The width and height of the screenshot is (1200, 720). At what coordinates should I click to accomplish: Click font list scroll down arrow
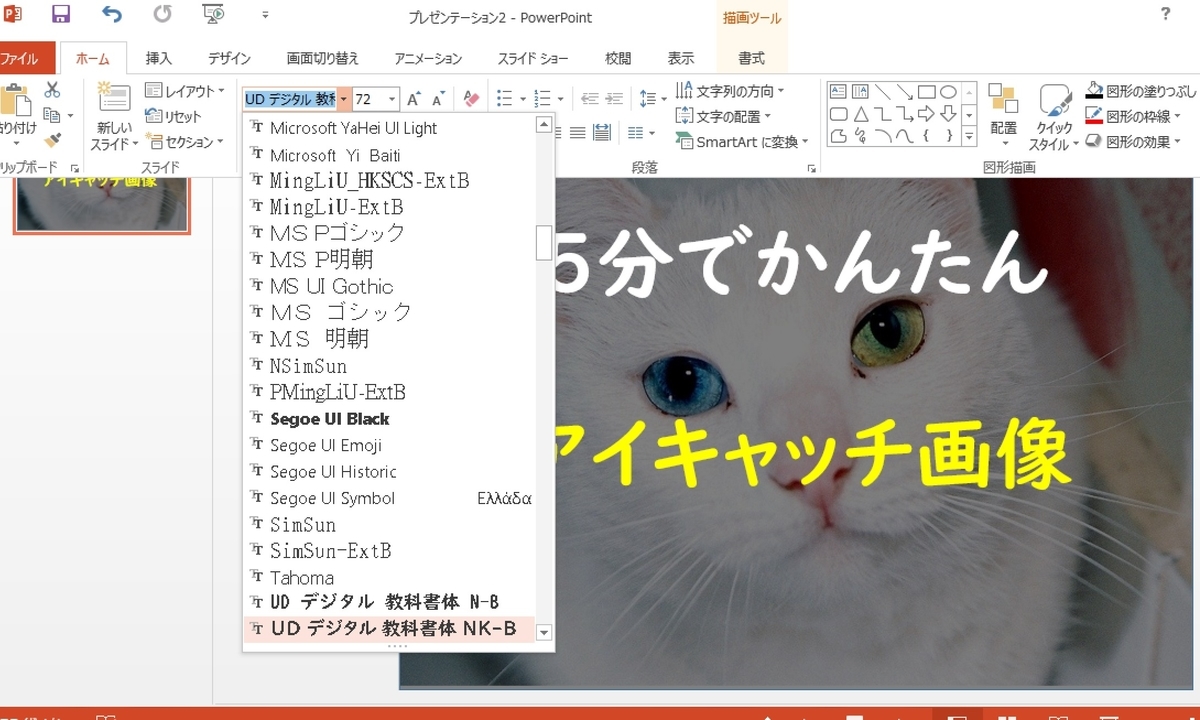pyautogui.click(x=544, y=632)
